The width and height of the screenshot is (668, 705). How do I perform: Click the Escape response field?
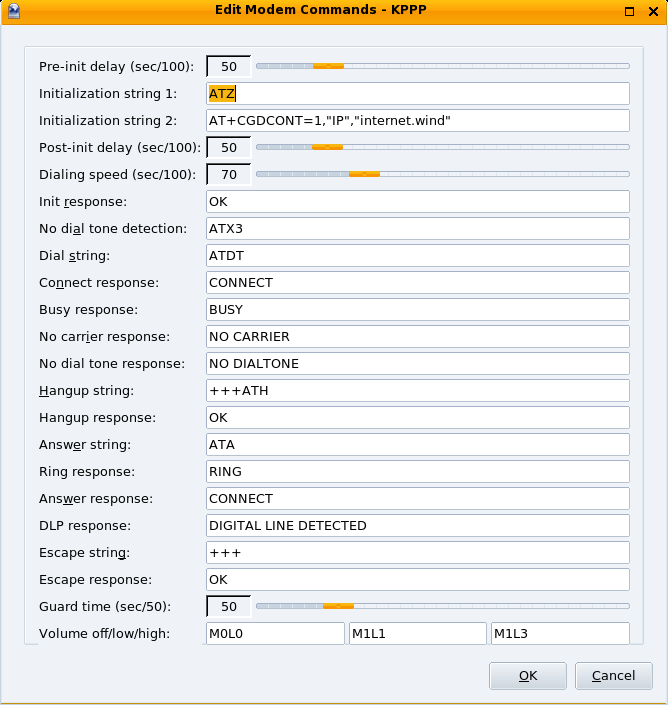418,579
